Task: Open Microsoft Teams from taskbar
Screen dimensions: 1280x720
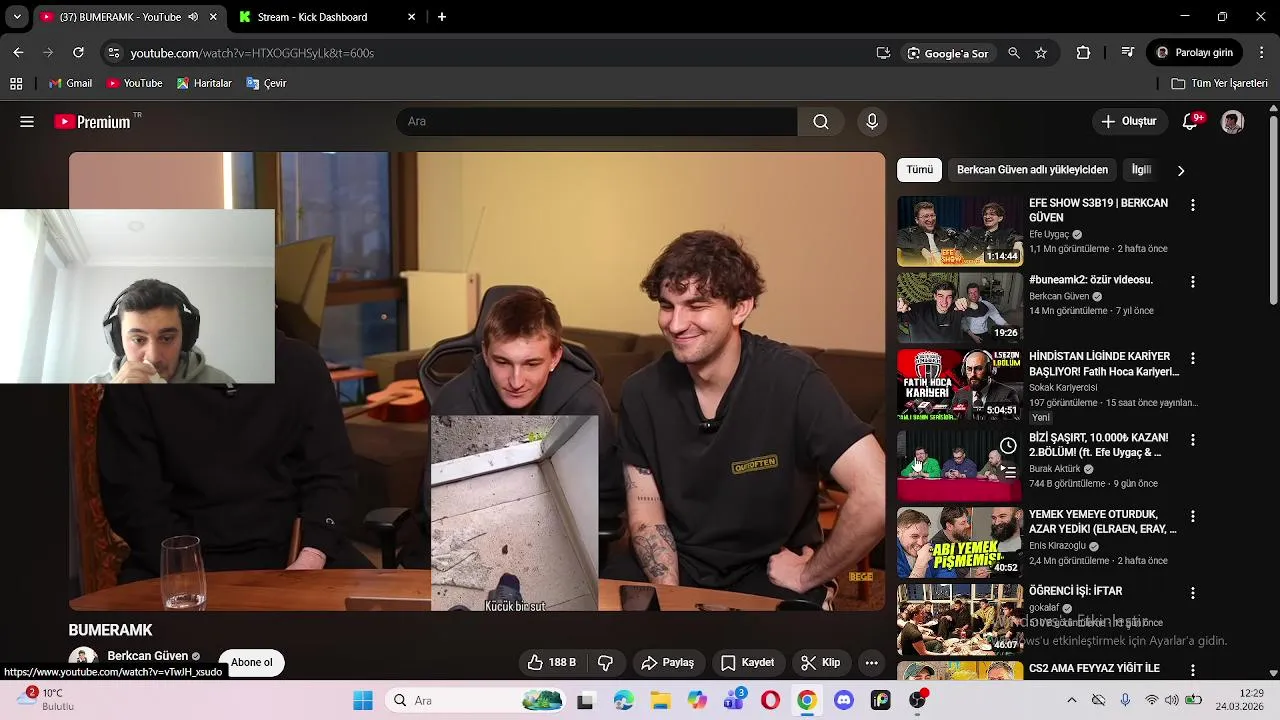Action: 734,700
